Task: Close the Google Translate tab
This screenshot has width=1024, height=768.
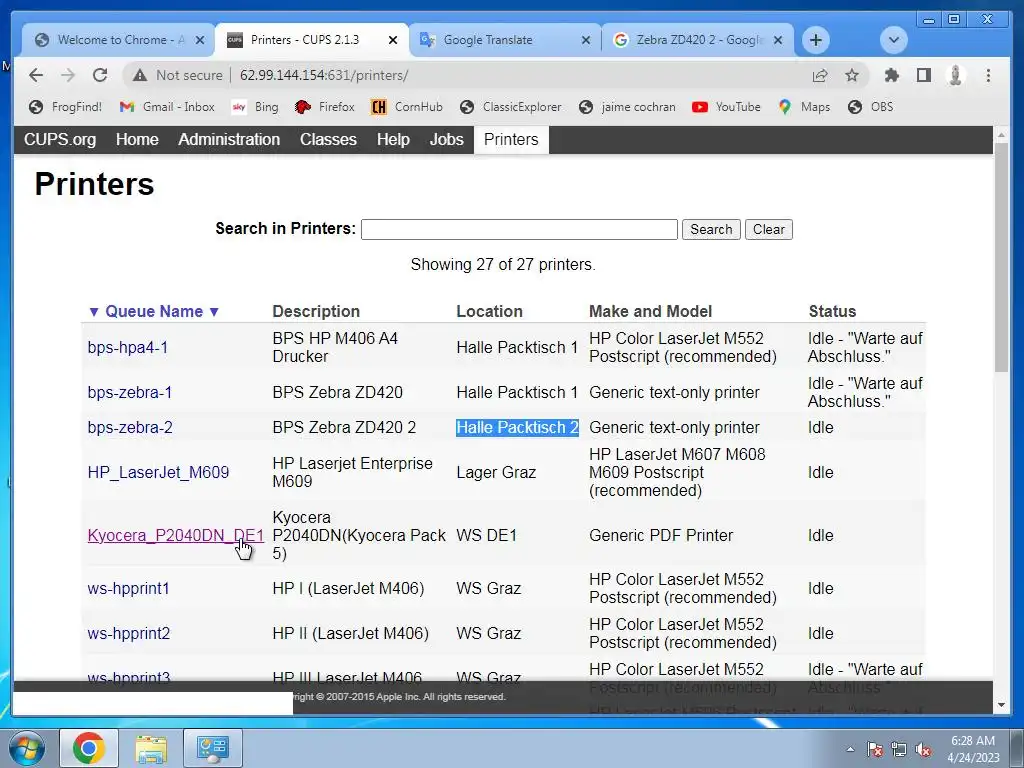Action: (586, 40)
